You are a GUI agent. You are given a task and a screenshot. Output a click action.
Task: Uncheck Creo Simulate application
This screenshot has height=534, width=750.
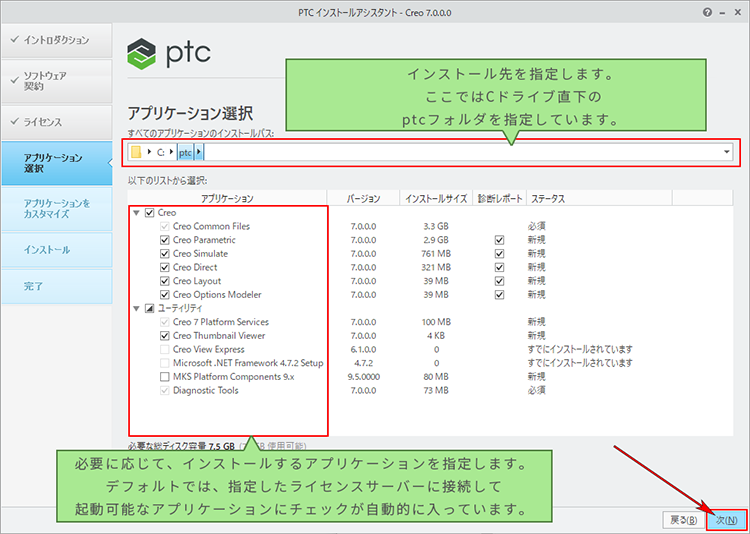click(x=165, y=254)
